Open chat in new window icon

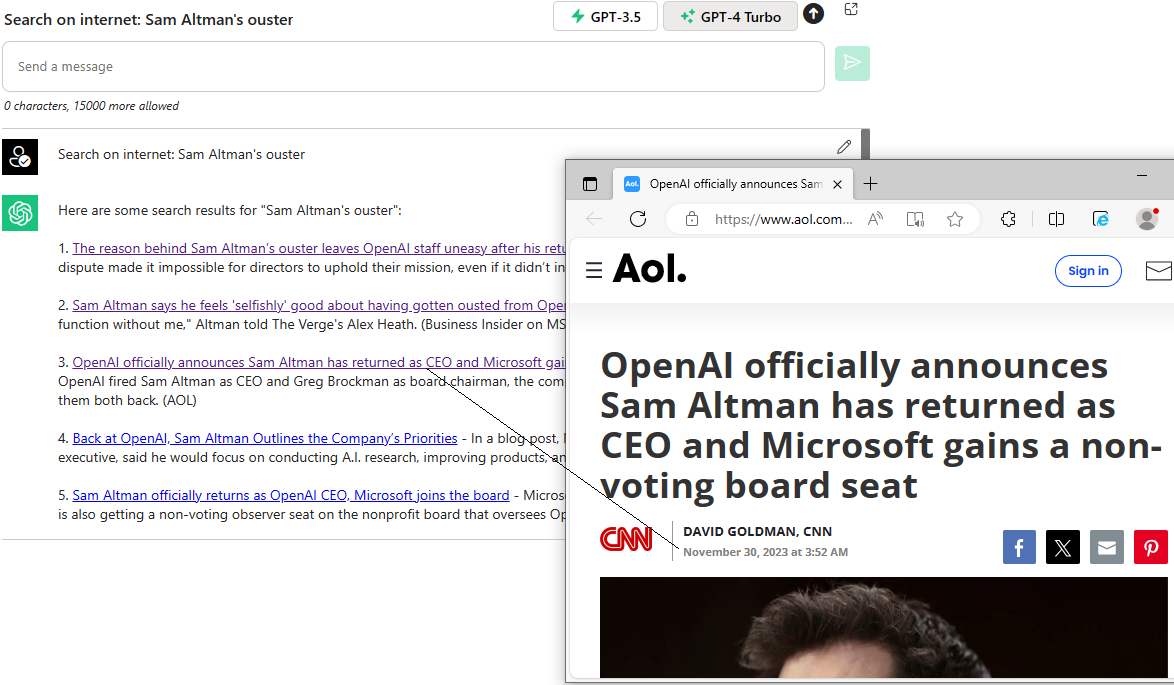[851, 9]
